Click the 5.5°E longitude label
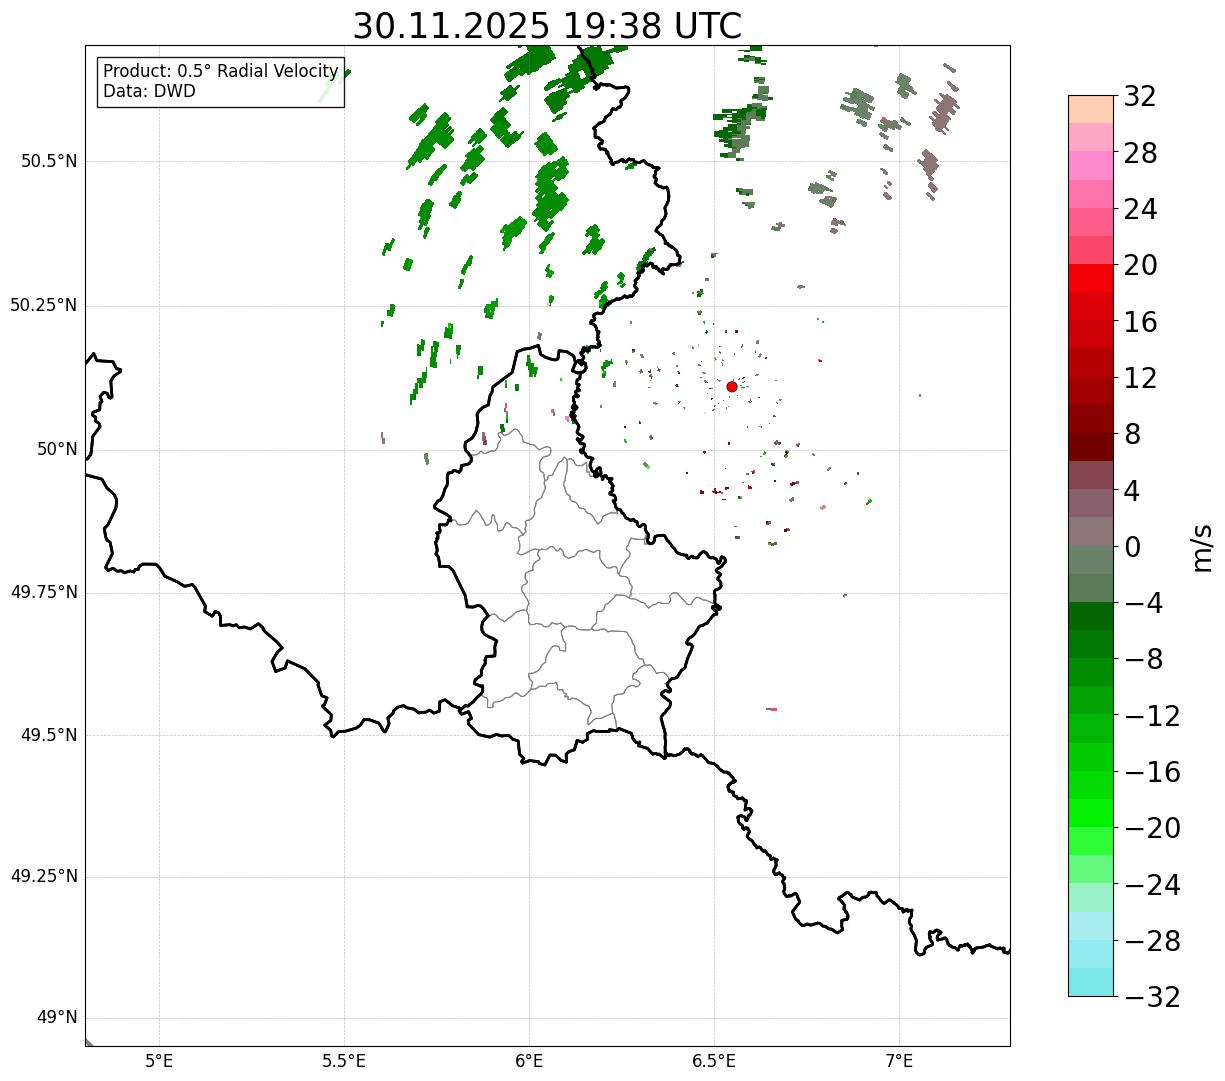1225x1081 pixels. (x=344, y=1061)
